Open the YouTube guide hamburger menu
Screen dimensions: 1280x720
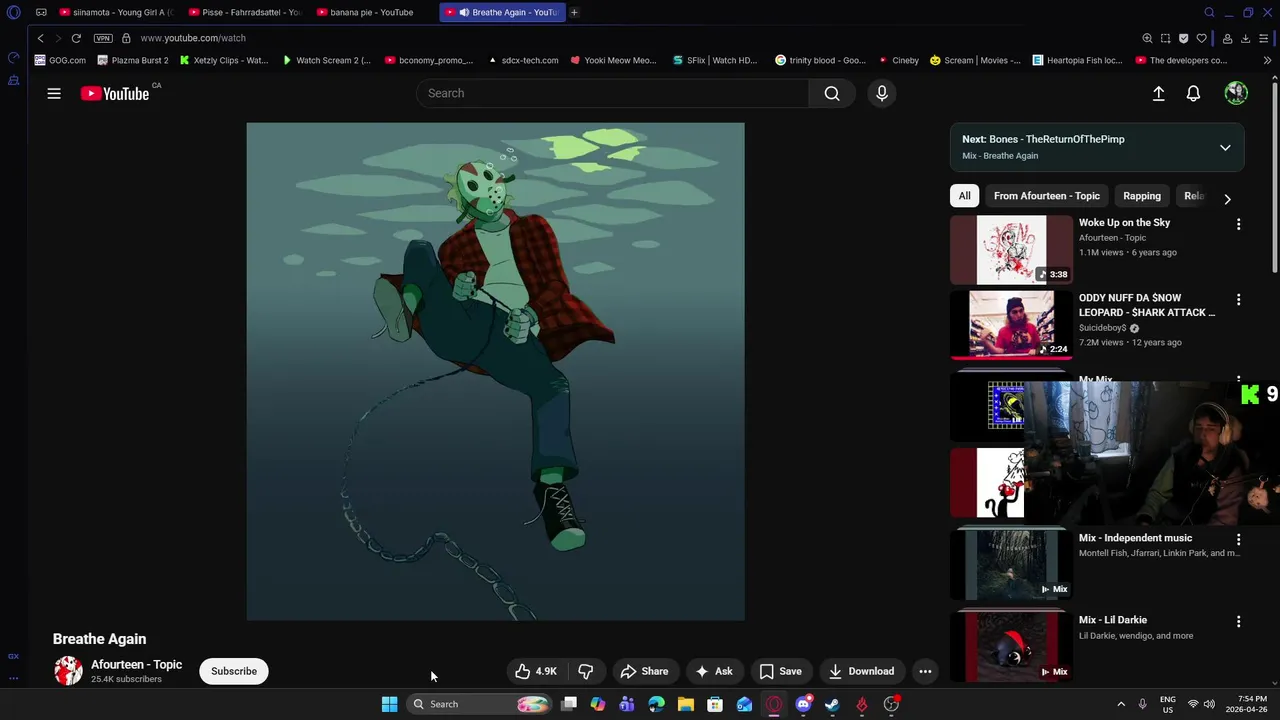54,93
